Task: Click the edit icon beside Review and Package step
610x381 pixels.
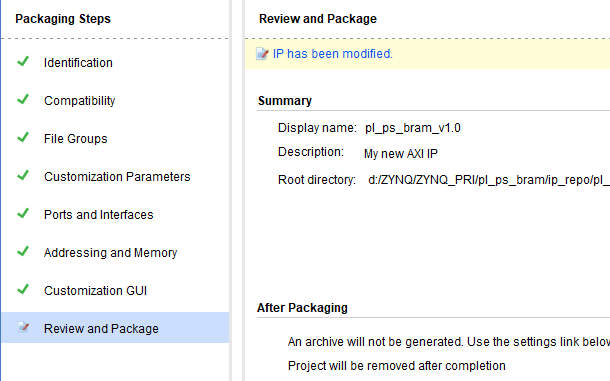Action: pyautogui.click(x=23, y=327)
